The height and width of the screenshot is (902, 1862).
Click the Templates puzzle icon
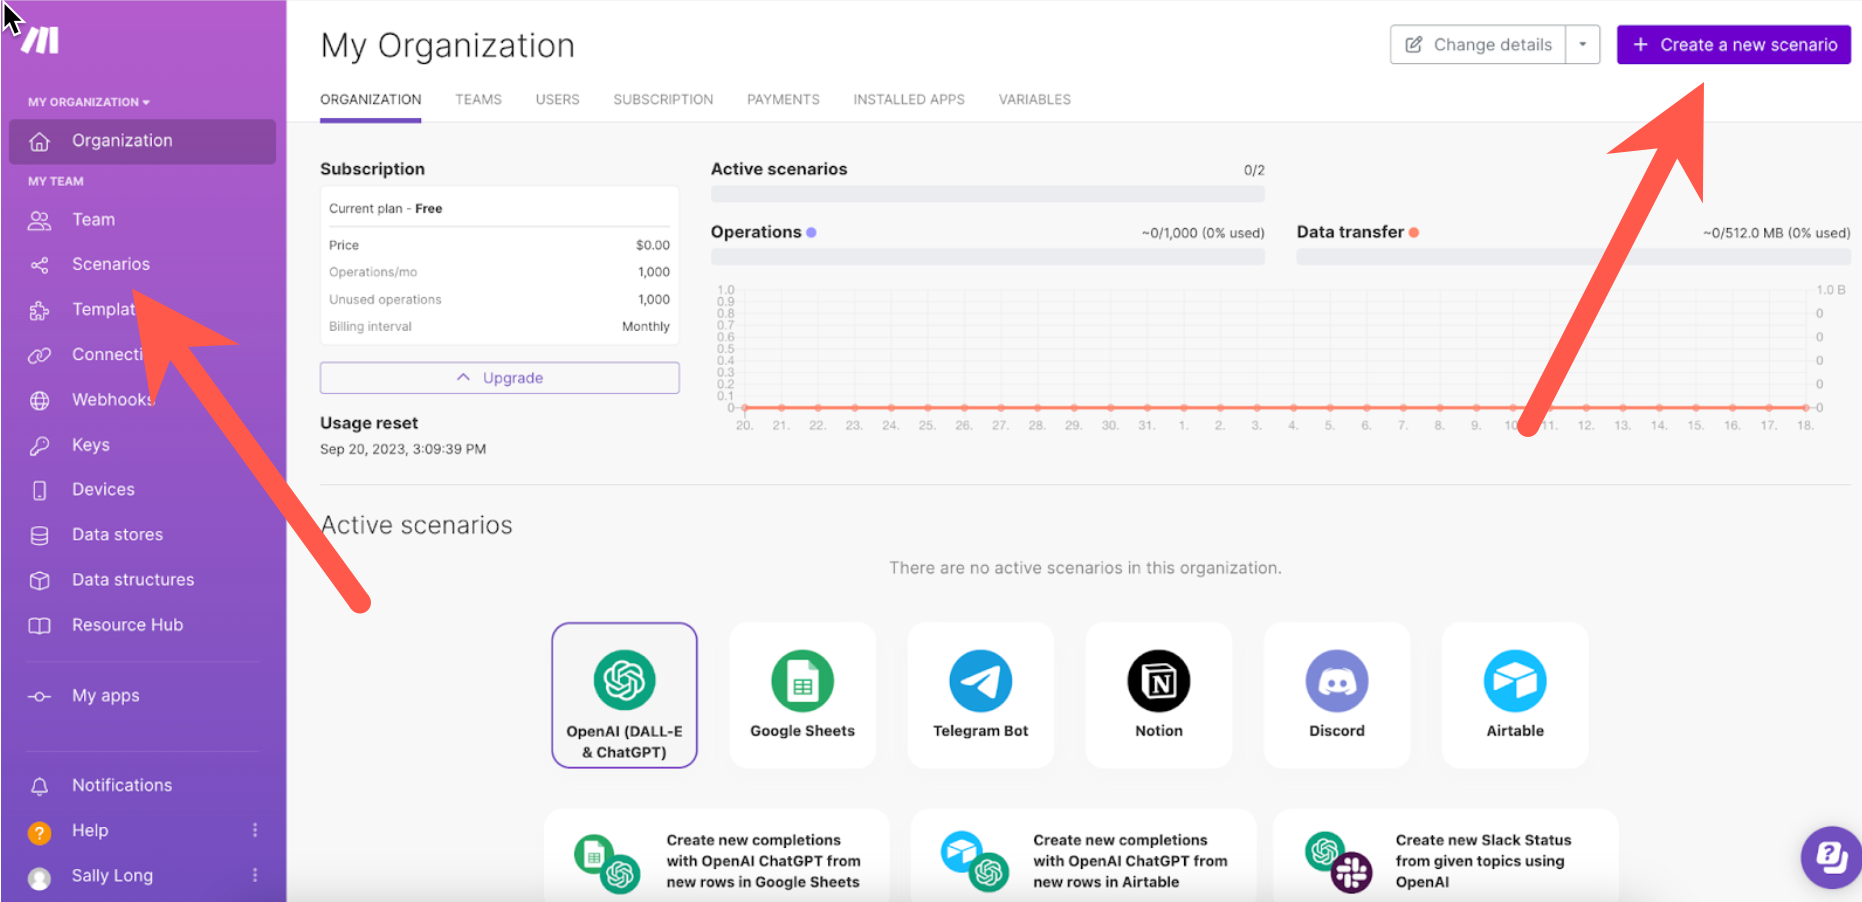point(39,311)
